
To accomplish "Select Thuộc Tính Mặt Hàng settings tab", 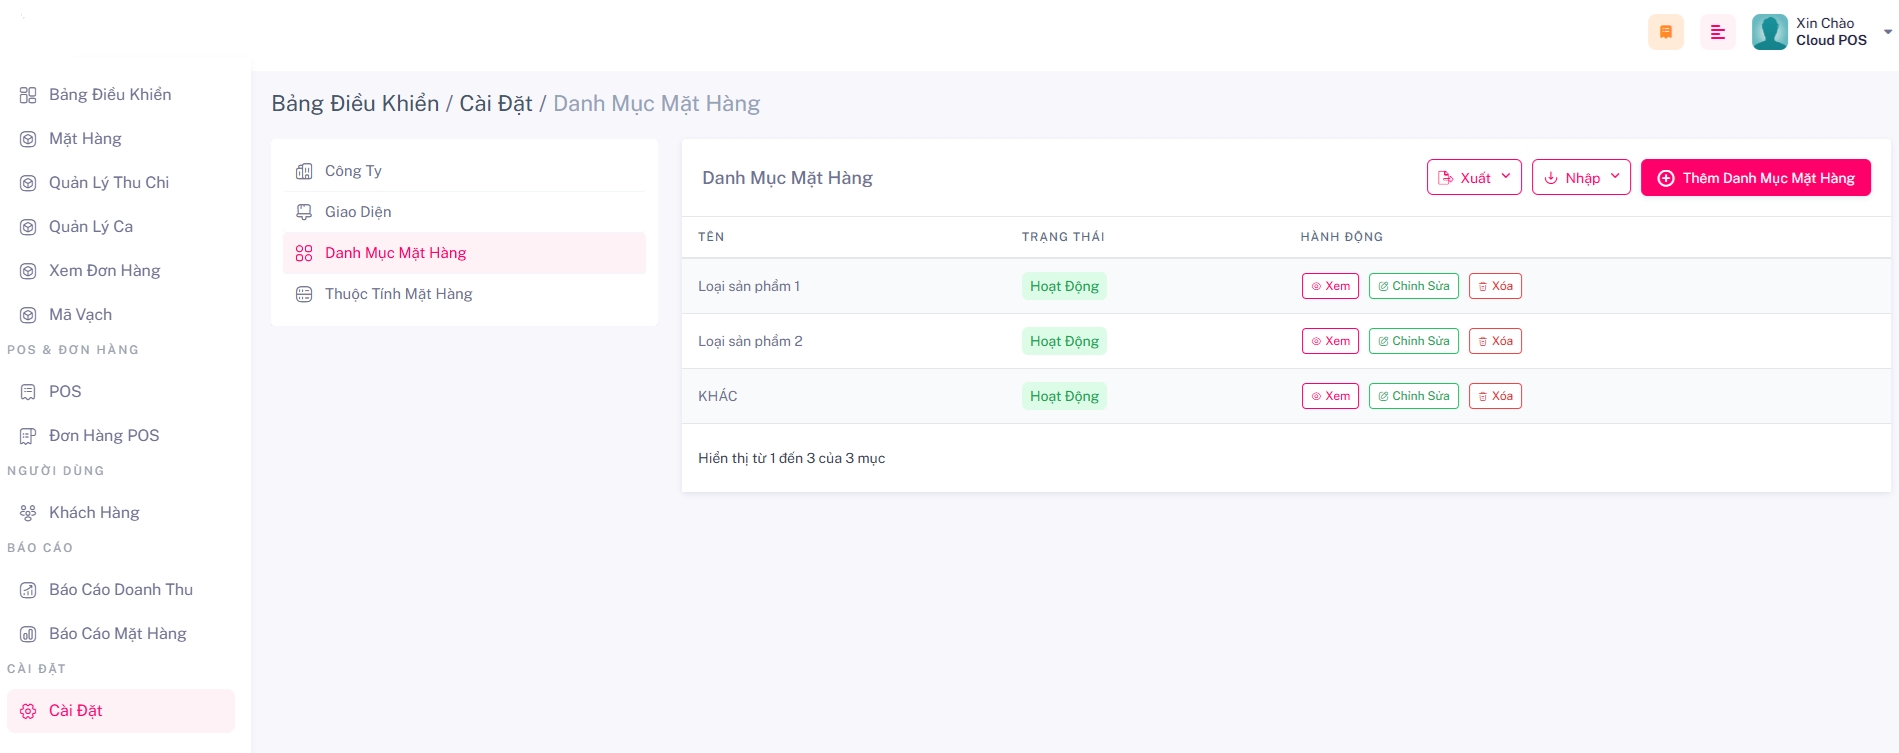I will 398,294.
